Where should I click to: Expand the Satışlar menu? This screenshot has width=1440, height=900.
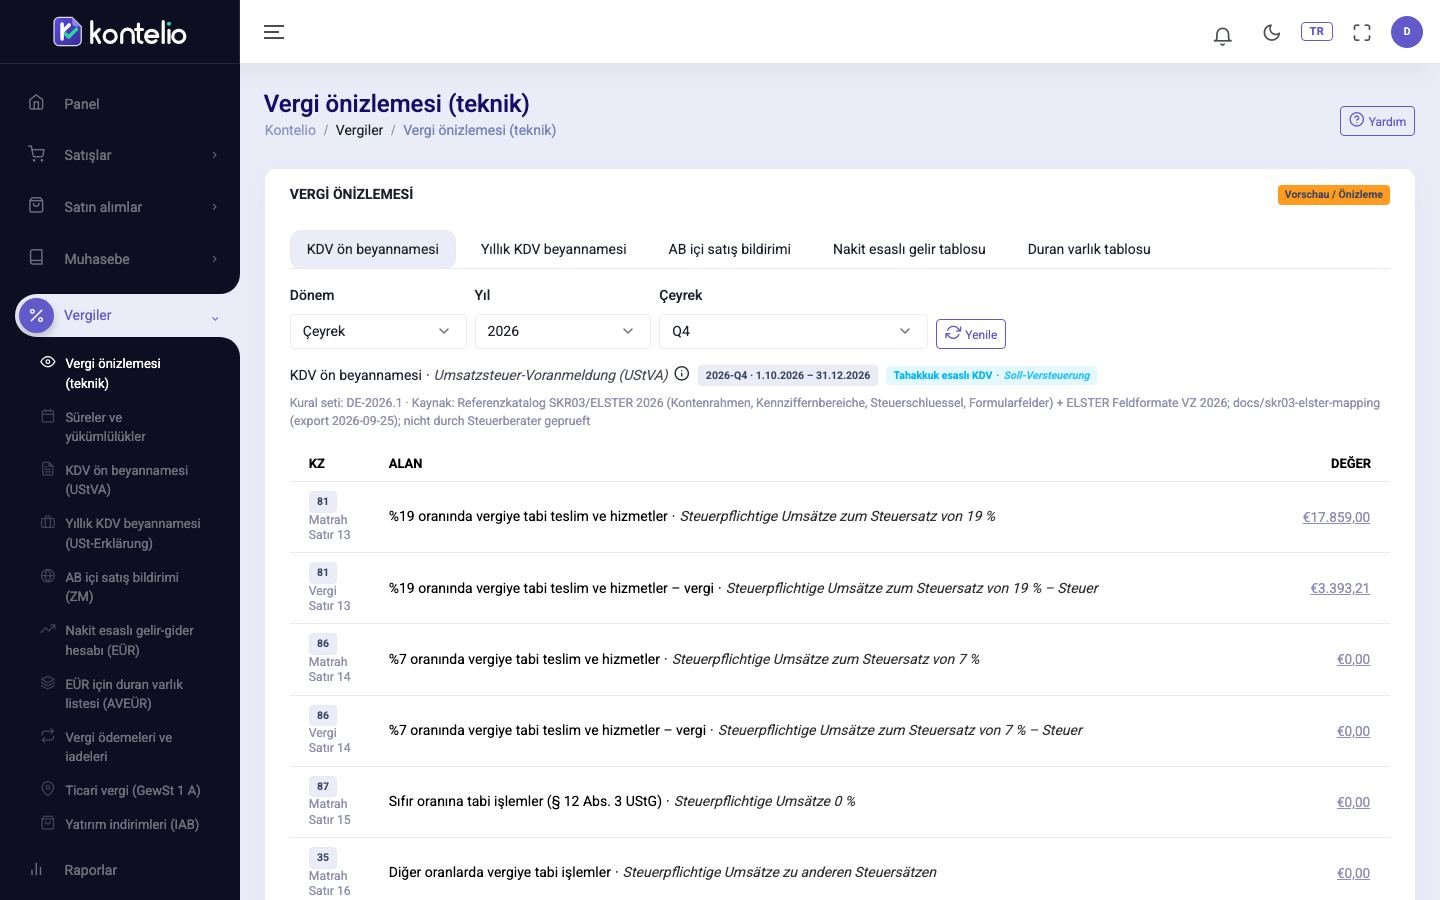pyautogui.click(x=120, y=155)
